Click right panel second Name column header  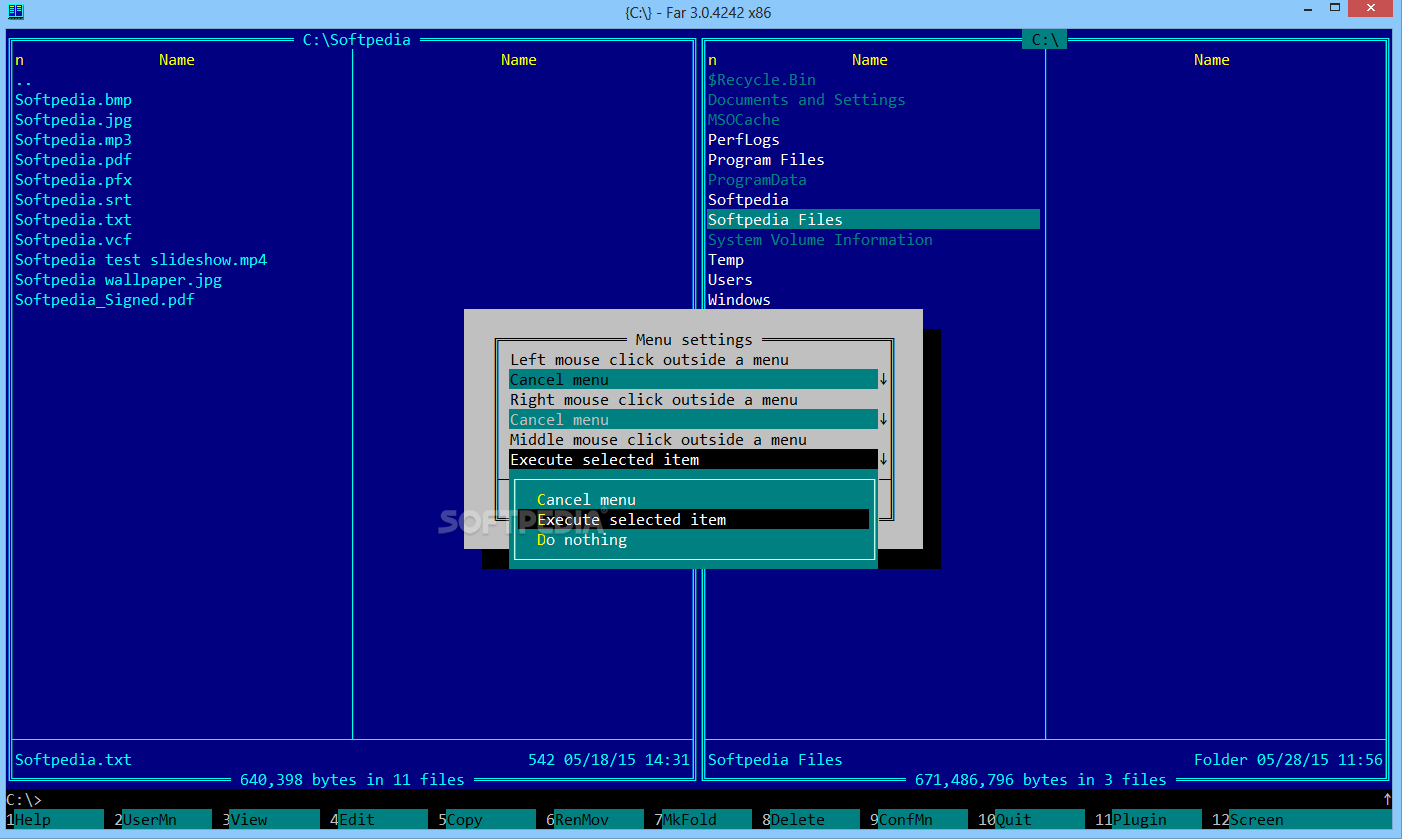click(x=1212, y=60)
